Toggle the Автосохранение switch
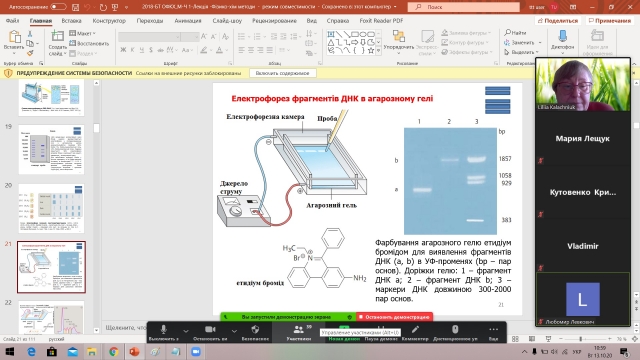Viewport: 640px width, 360px height. click(58, 7)
